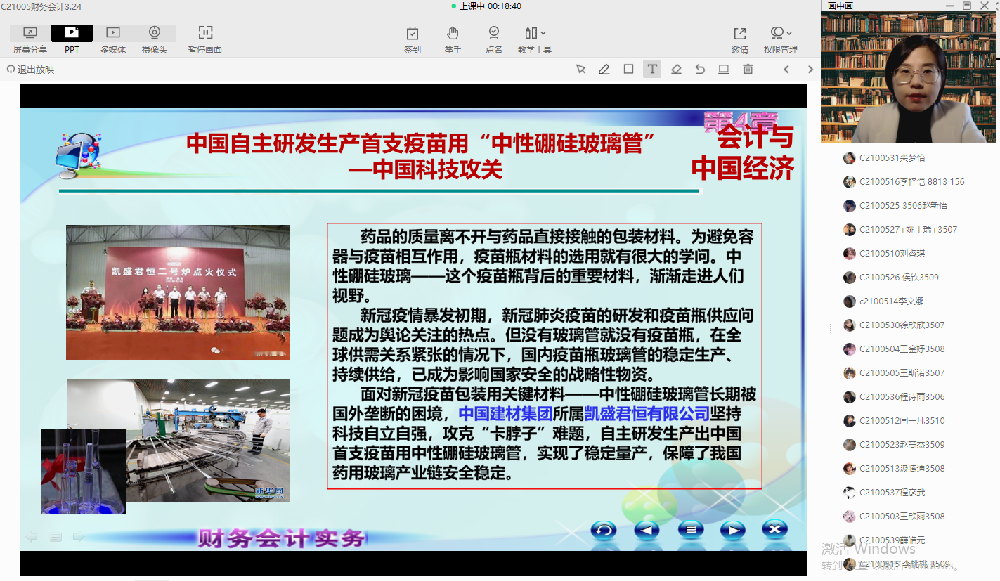Open the 中国建材集团 hyperlink in slide

coord(505,412)
